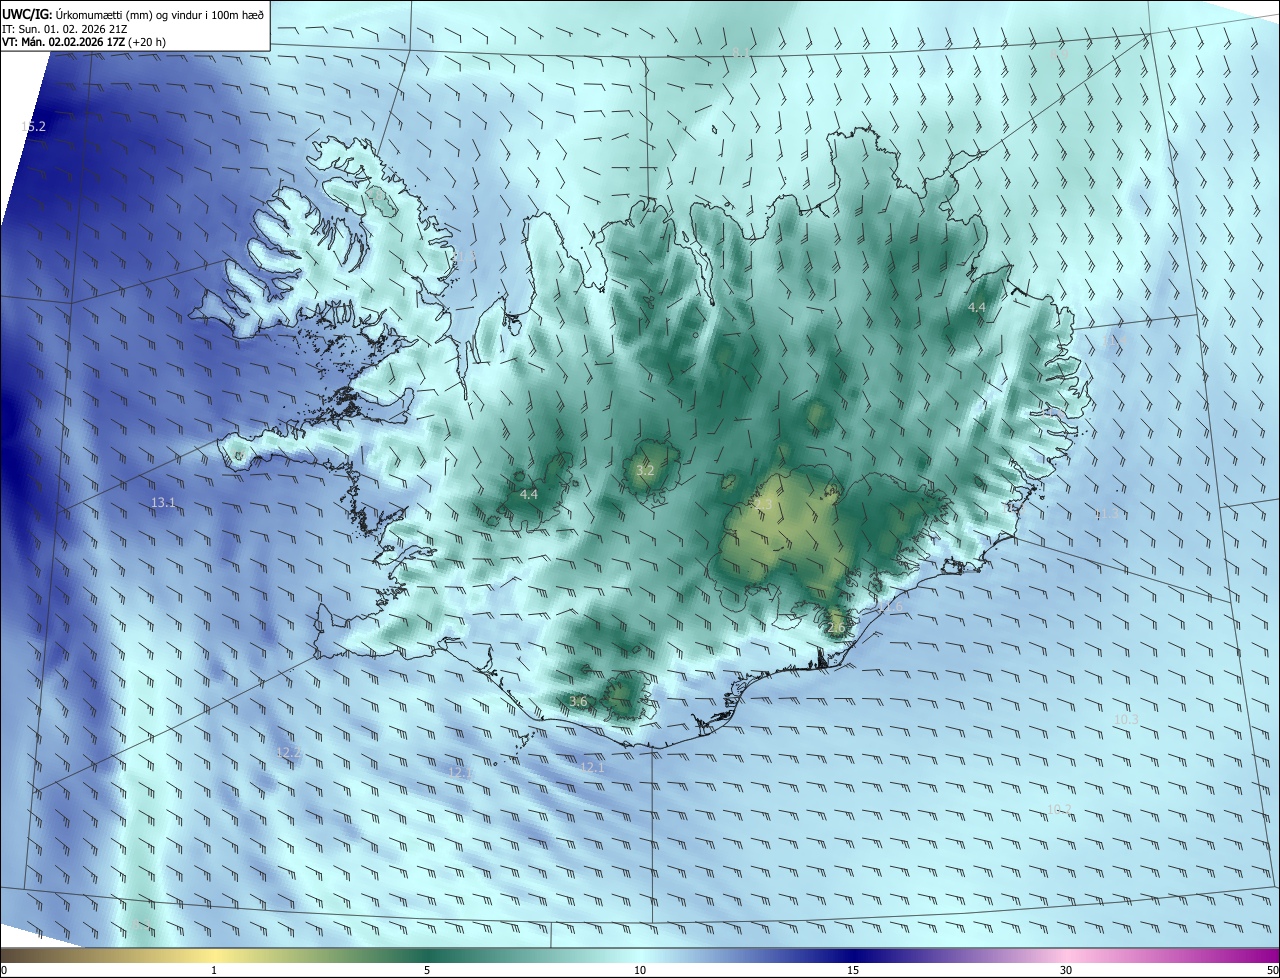This screenshot has height=978, width=1280.
Task: Click the 15.2 value over the sea
Action: coord(33,127)
